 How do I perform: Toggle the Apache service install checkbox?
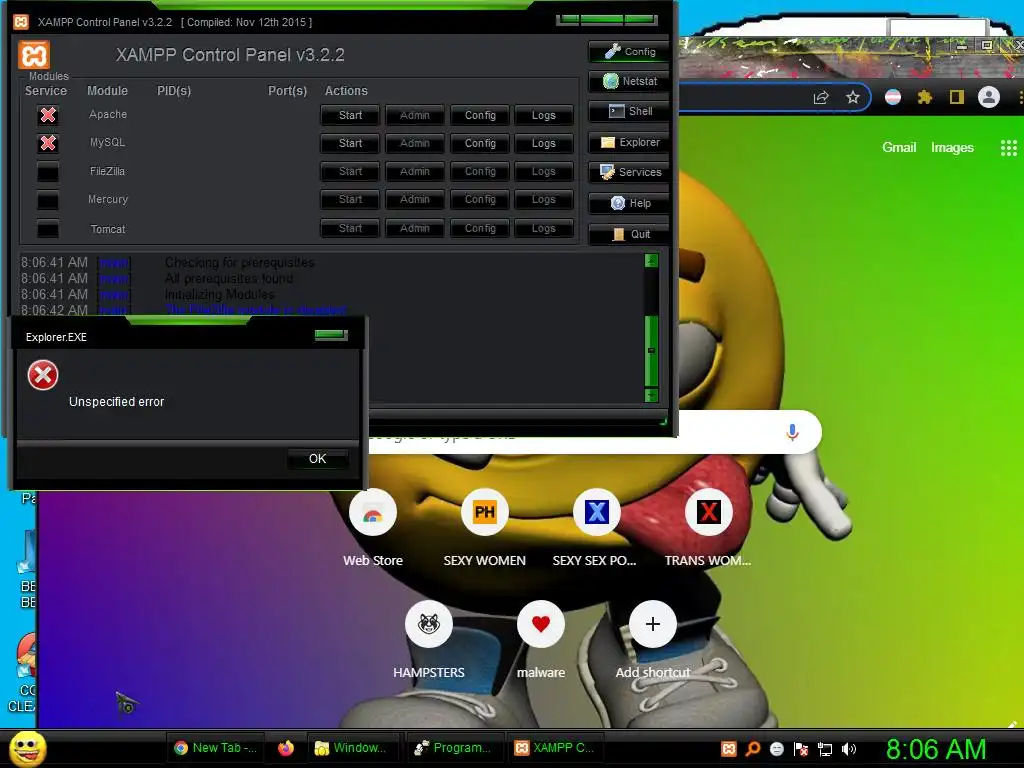coord(48,116)
